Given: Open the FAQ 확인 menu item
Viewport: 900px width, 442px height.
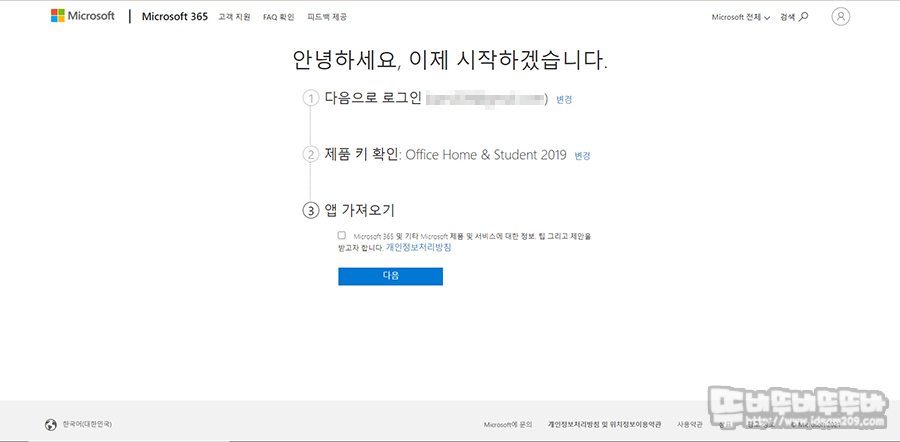Looking at the screenshot, I should pyautogui.click(x=278, y=17).
